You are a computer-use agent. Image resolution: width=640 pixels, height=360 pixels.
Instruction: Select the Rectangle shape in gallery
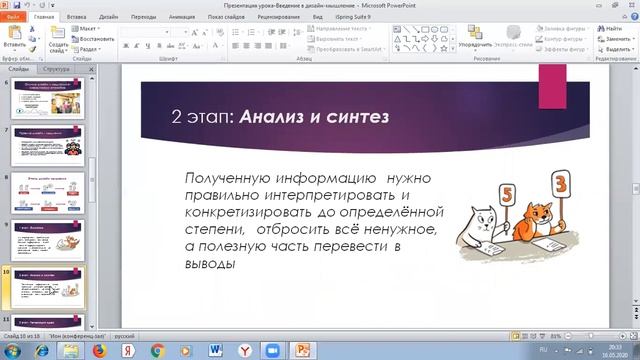[x=425, y=29]
